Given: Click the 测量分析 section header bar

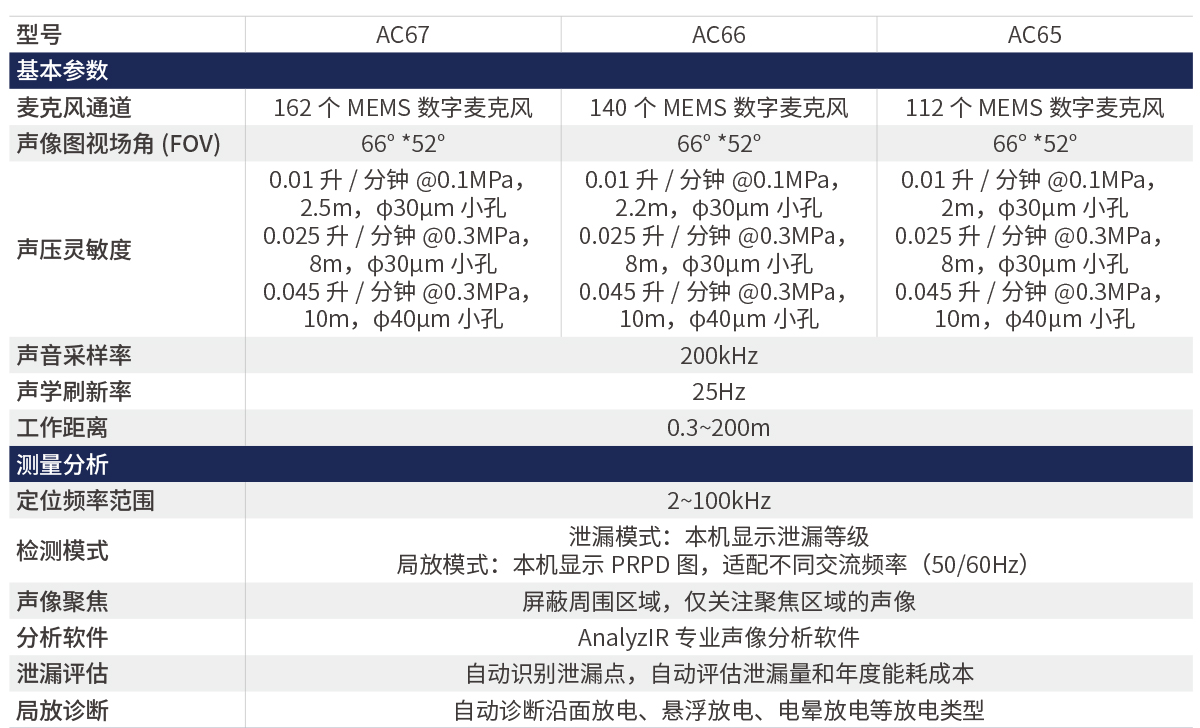Looking at the screenshot, I should coord(63,465).
